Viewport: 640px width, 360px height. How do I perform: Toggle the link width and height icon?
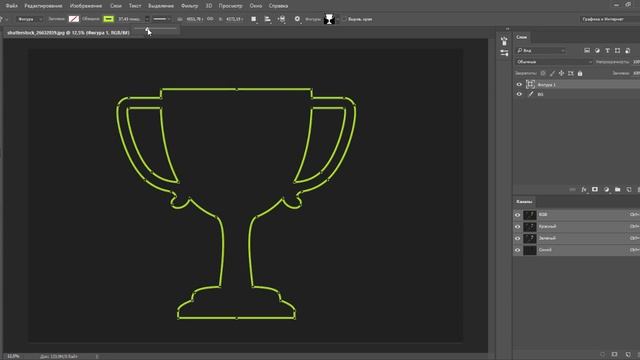(x=210, y=19)
